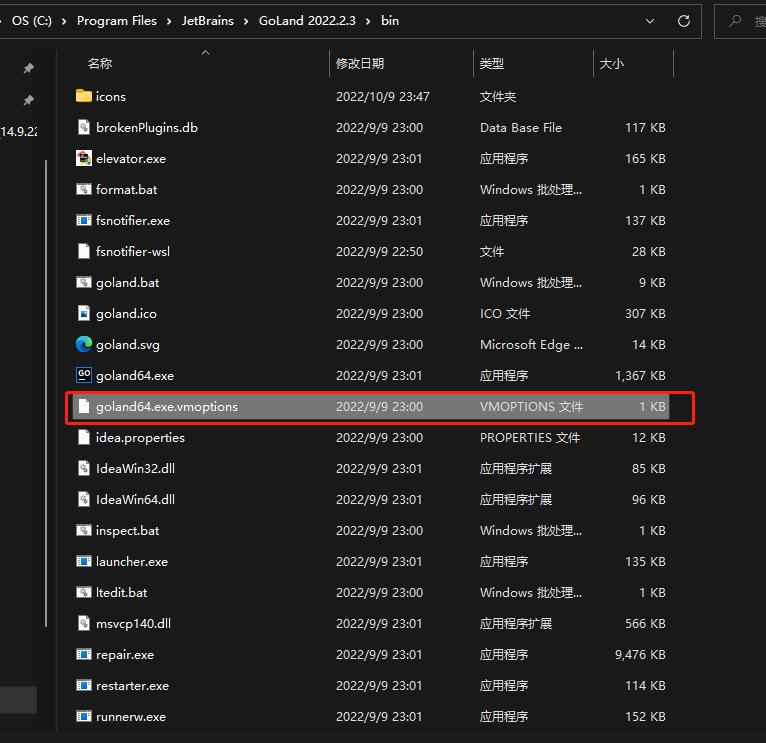Click the inspect.bat file icon
Image resolution: width=766 pixels, height=743 pixels.
84,530
